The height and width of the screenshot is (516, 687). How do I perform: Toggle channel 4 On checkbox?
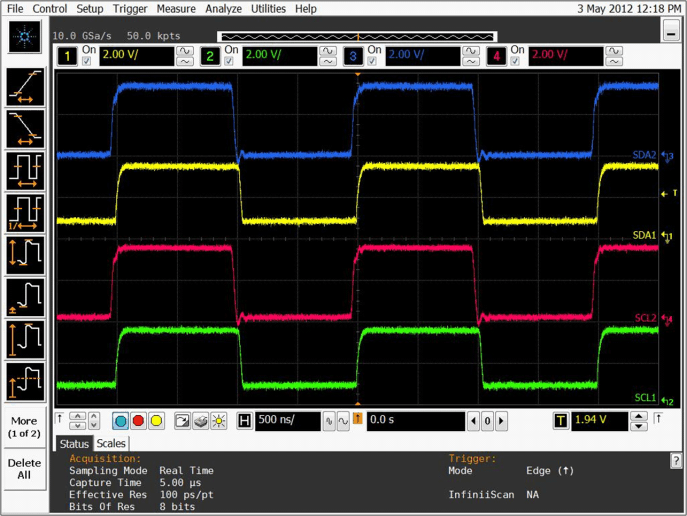tap(517, 61)
